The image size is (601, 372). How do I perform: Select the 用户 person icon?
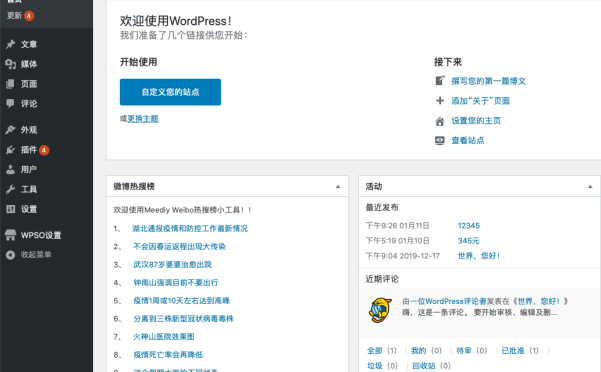[10, 169]
